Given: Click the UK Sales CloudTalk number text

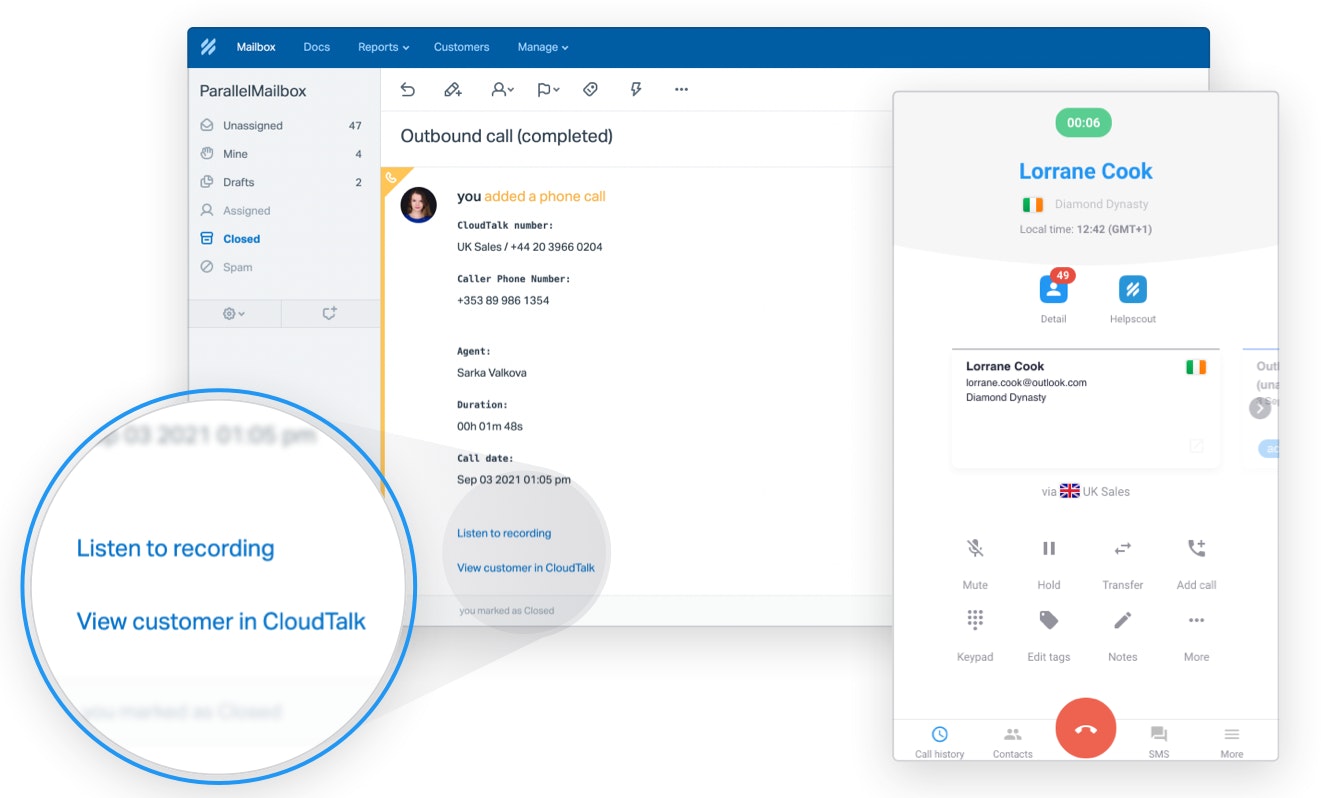Looking at the screenshot, I should coord(530,247).
